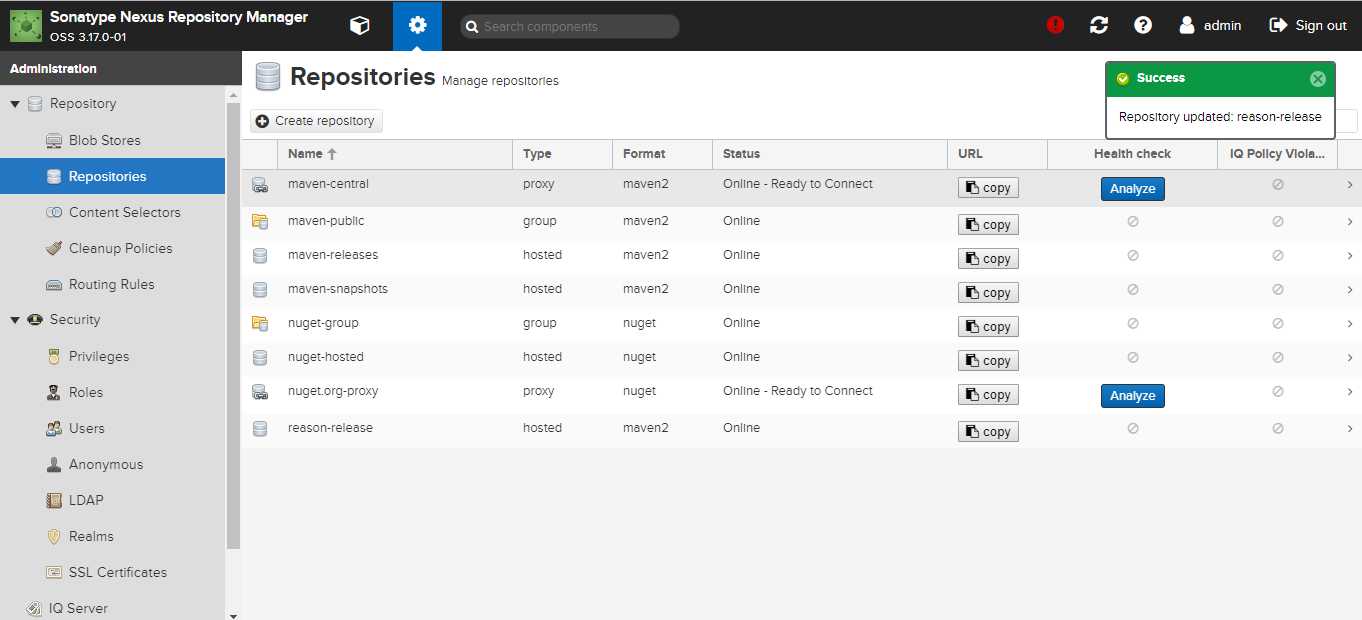1362x620 pixels.
Task: Focus the Search components field
Action: pyautogui.click(x=570, y=27)
